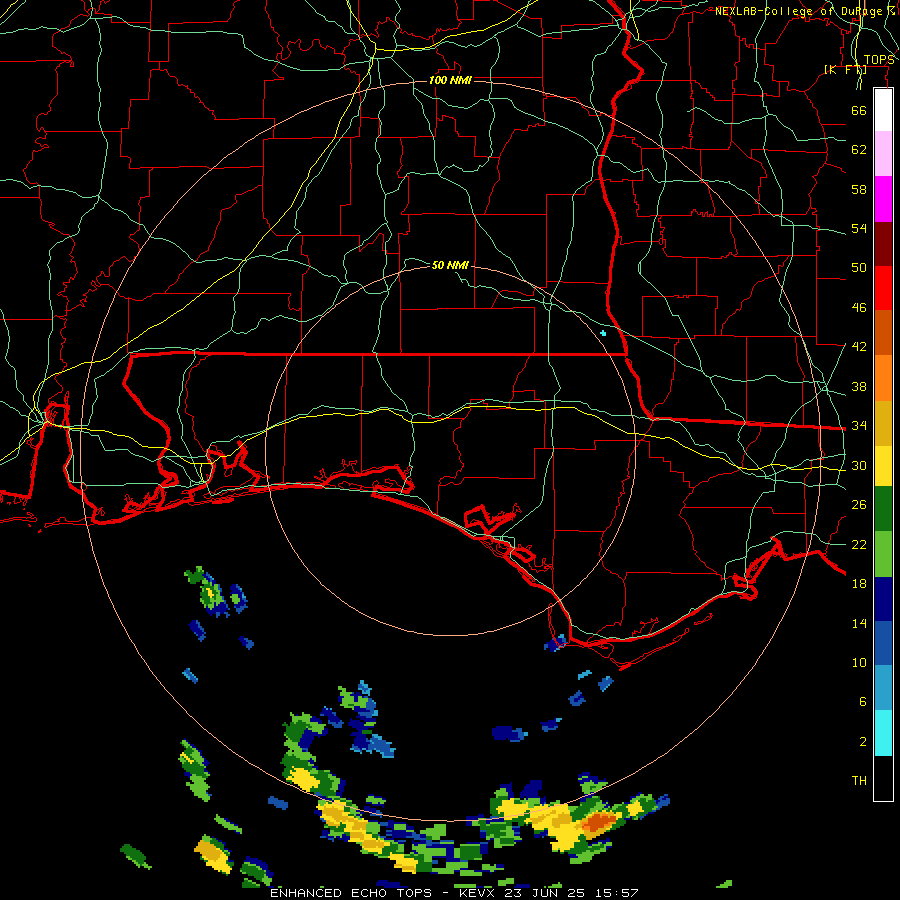900x900 pixels.
Task: Click the legend value "38"
Action: [859, 386]
